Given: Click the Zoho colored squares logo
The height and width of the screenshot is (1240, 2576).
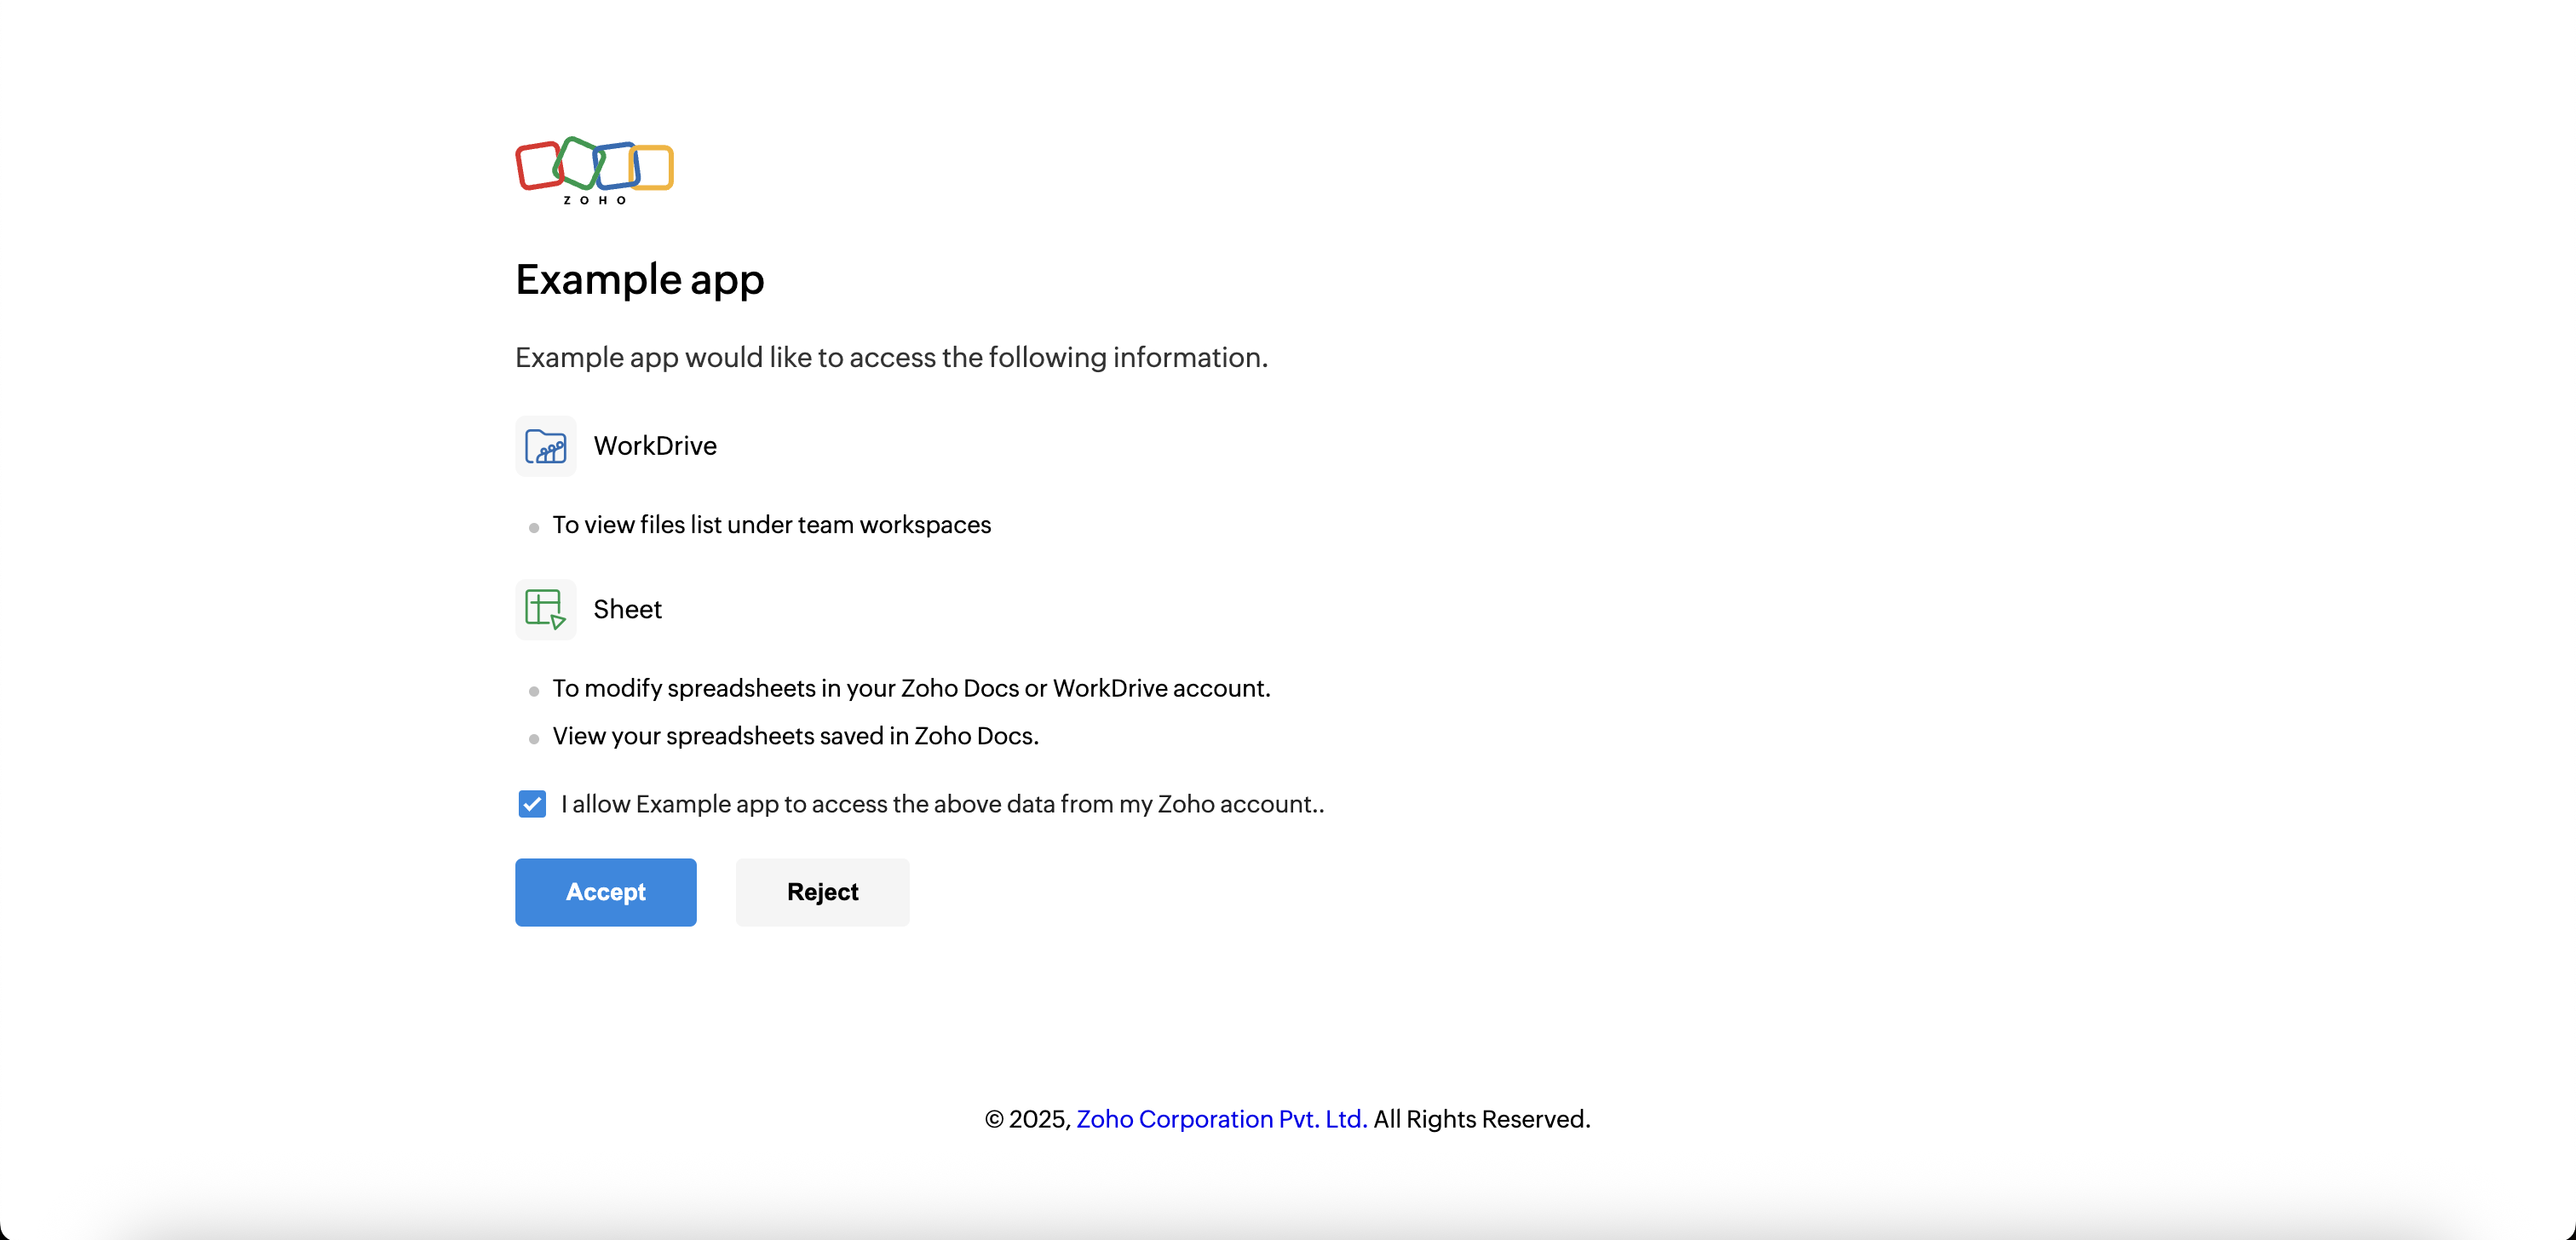Looking at the screenshot, I should pos(594,168).
